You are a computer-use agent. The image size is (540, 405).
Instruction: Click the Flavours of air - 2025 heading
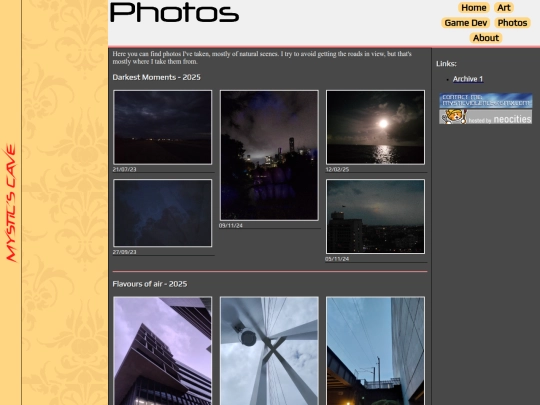click(150, 284)
